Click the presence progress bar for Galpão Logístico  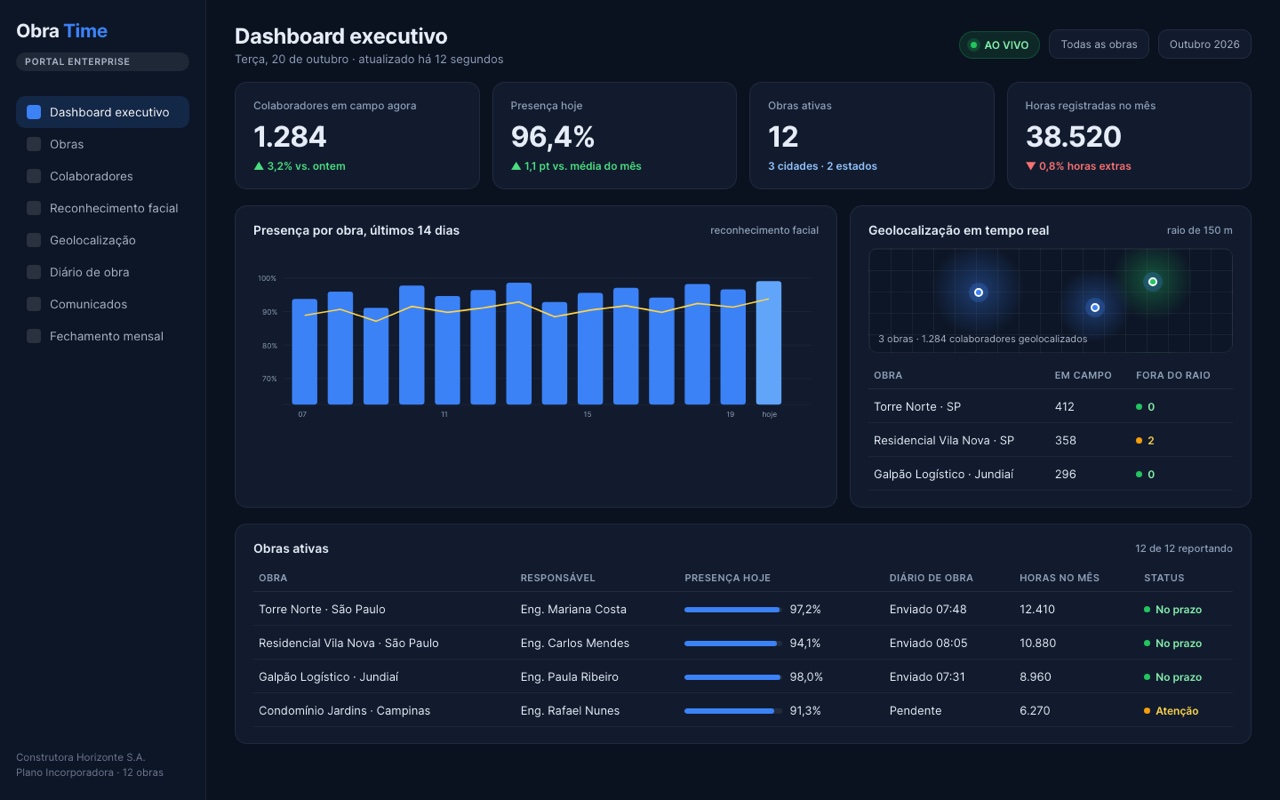(733, 677)
